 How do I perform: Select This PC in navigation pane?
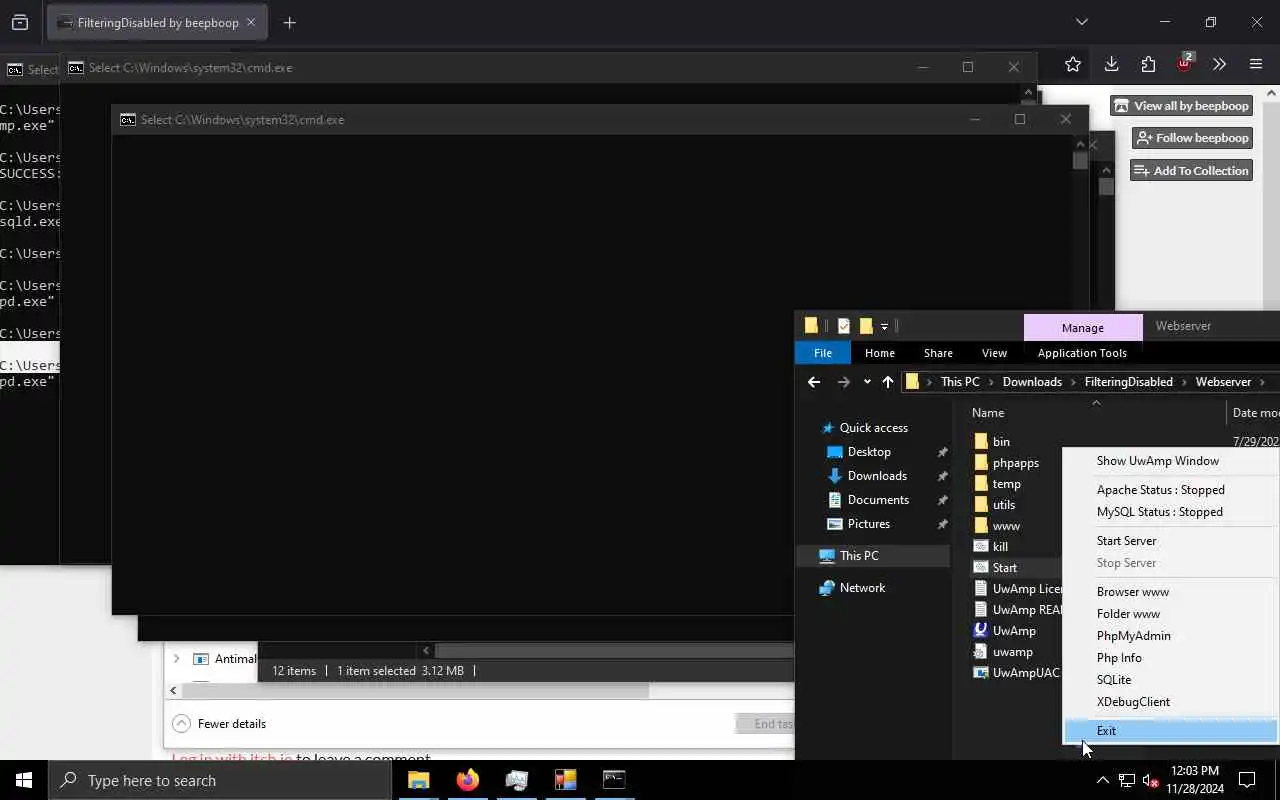tap(859, 556)
